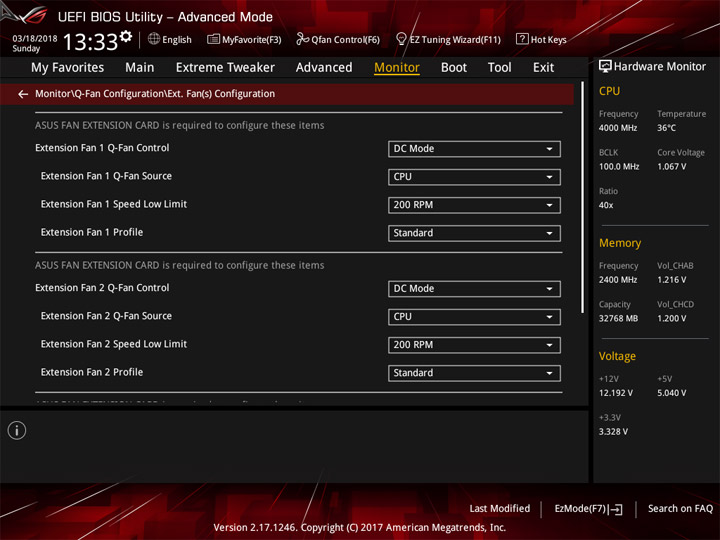Switch to My Favorites tab

click(68, 68)
